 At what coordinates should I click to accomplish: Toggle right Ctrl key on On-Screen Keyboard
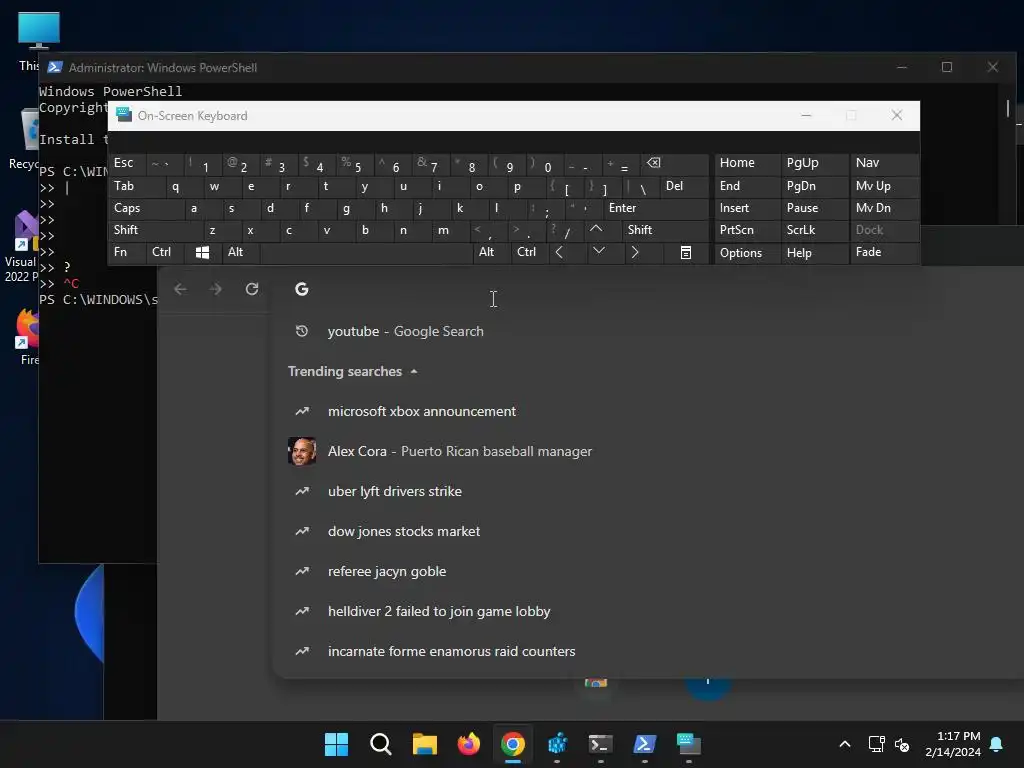click(x=530, y=252)
